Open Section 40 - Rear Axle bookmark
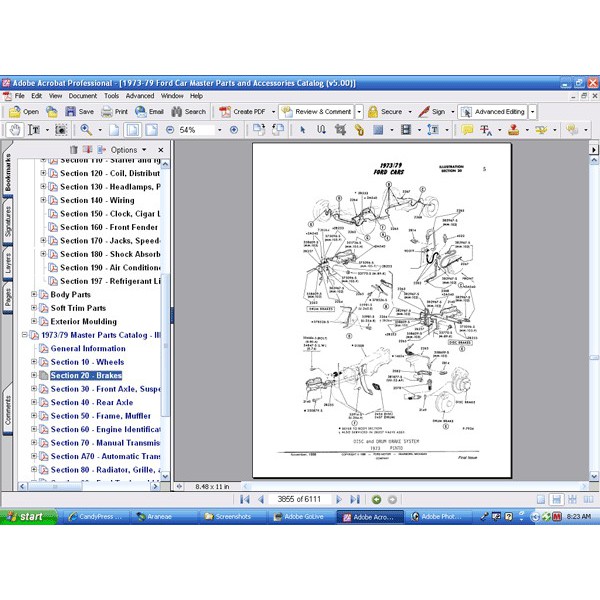The width and height of the screenshot is (600, 600). 92,402
